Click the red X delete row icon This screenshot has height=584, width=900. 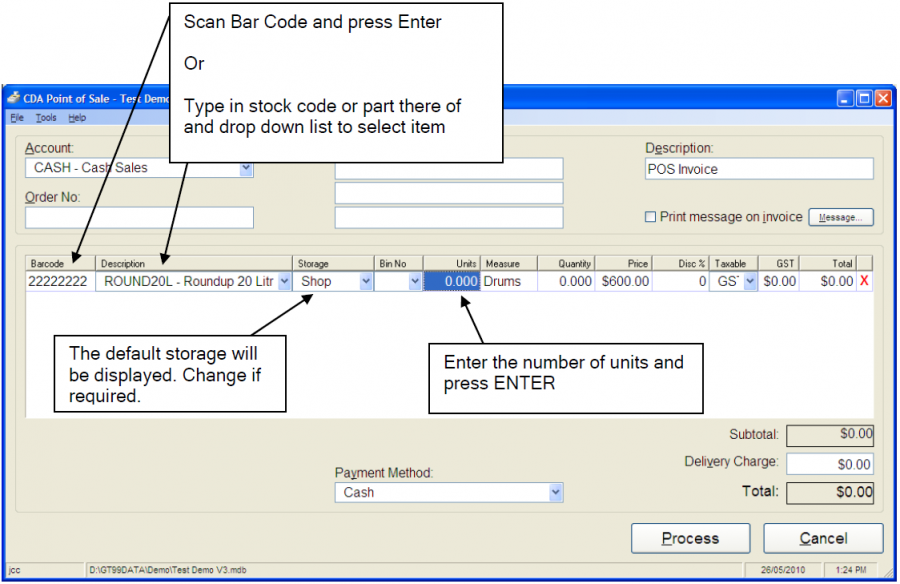click(x=864, y=282)
